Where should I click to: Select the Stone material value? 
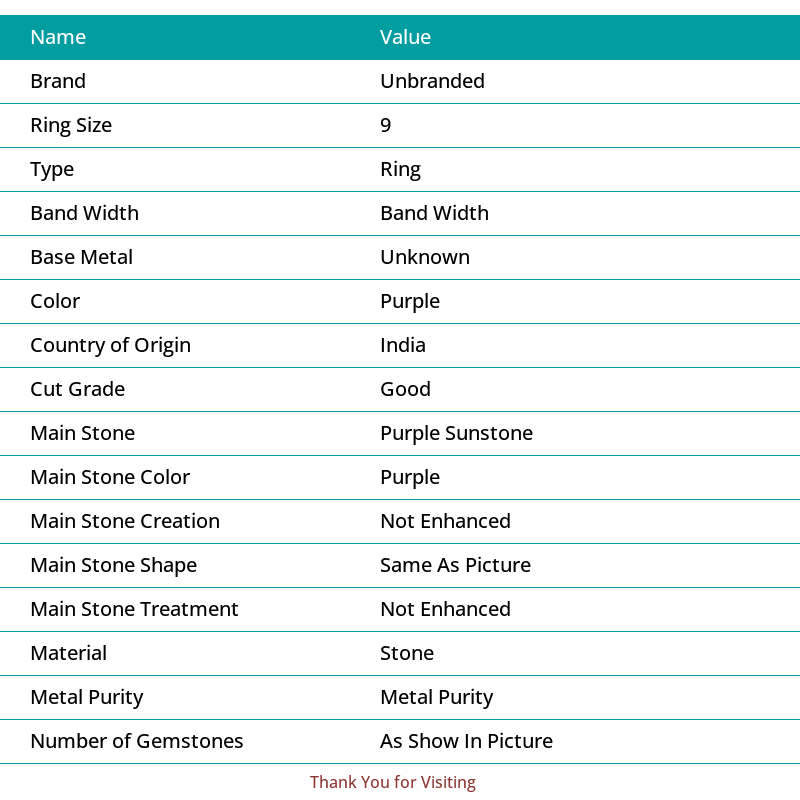point(407,653)
